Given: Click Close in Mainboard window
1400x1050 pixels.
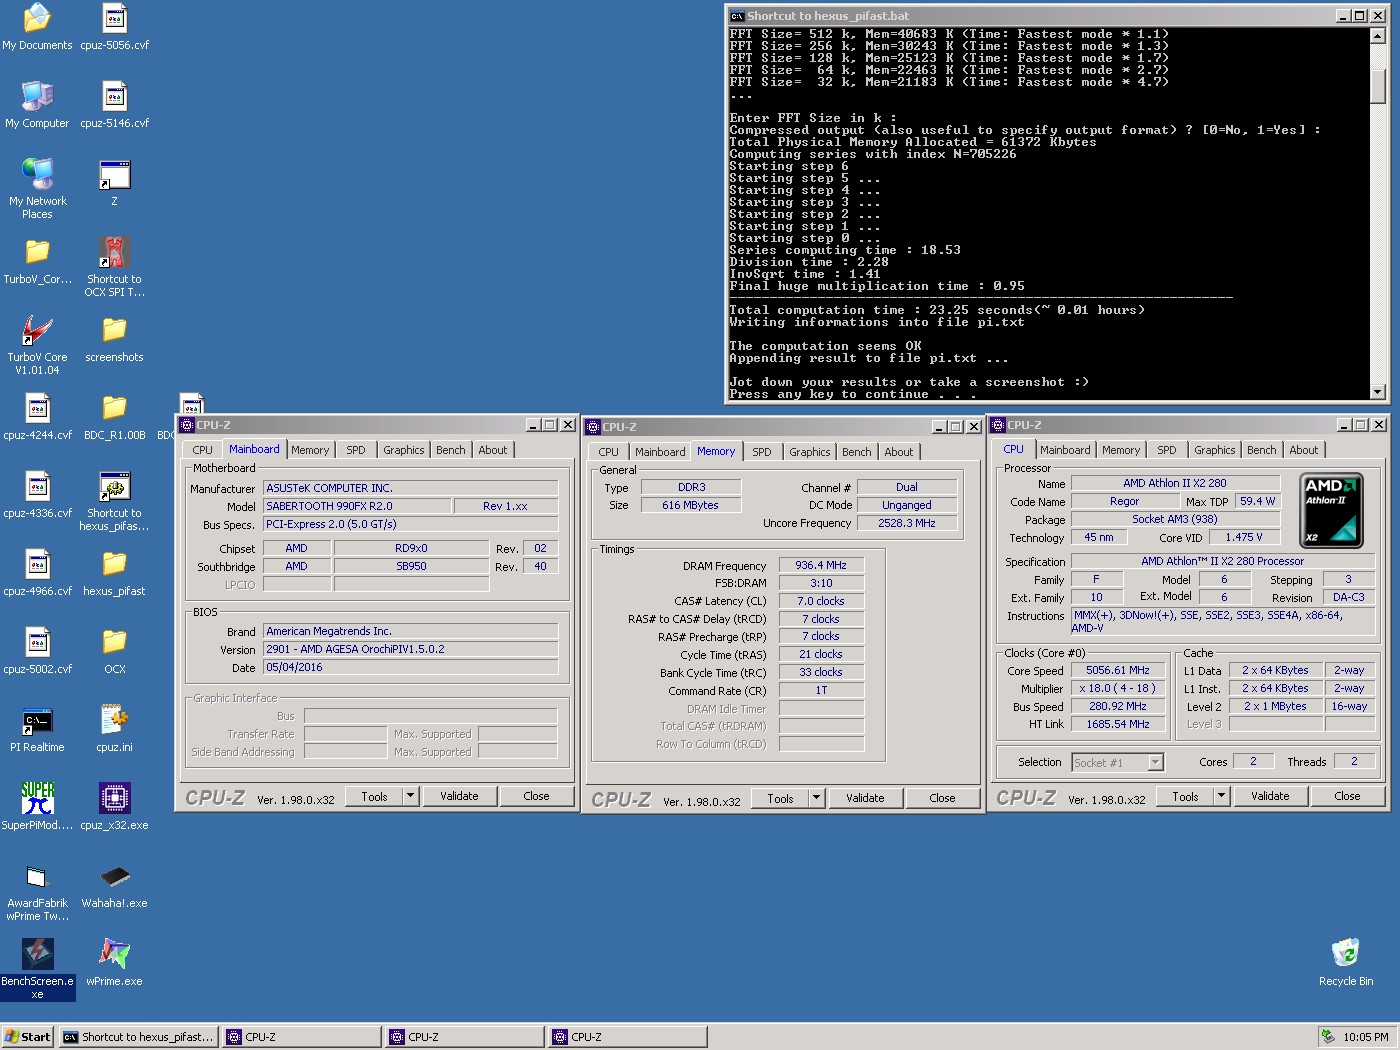Looking at the screenshot, I should click(x=536, y=796).
